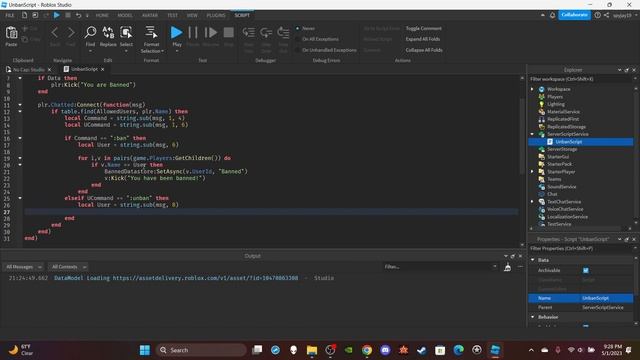Click the Filter workspace input field
The height and width of the screenshot is (360, 640).
[580, 79]
